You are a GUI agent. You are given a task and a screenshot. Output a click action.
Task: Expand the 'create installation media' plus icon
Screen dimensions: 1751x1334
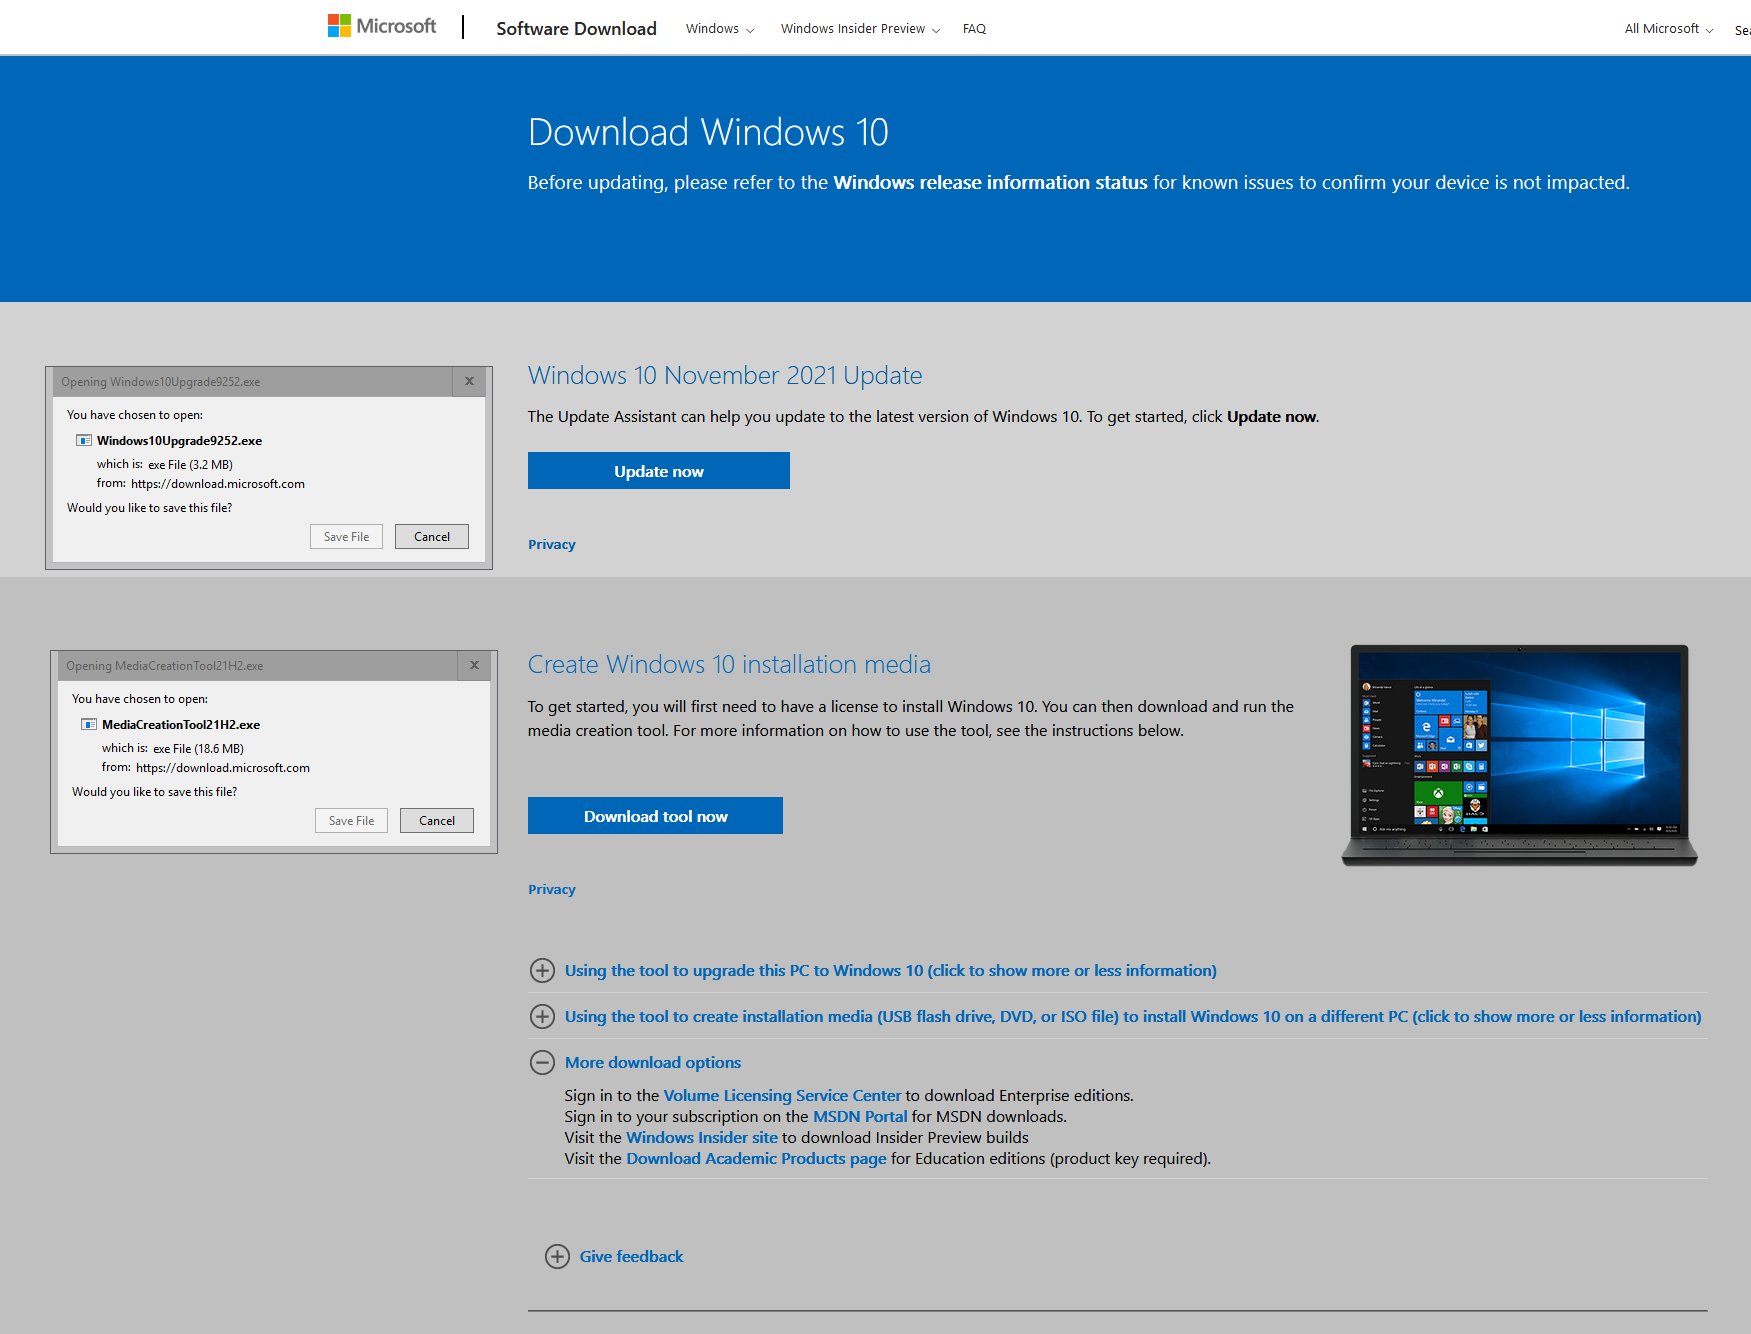[x=542, y=1016]
